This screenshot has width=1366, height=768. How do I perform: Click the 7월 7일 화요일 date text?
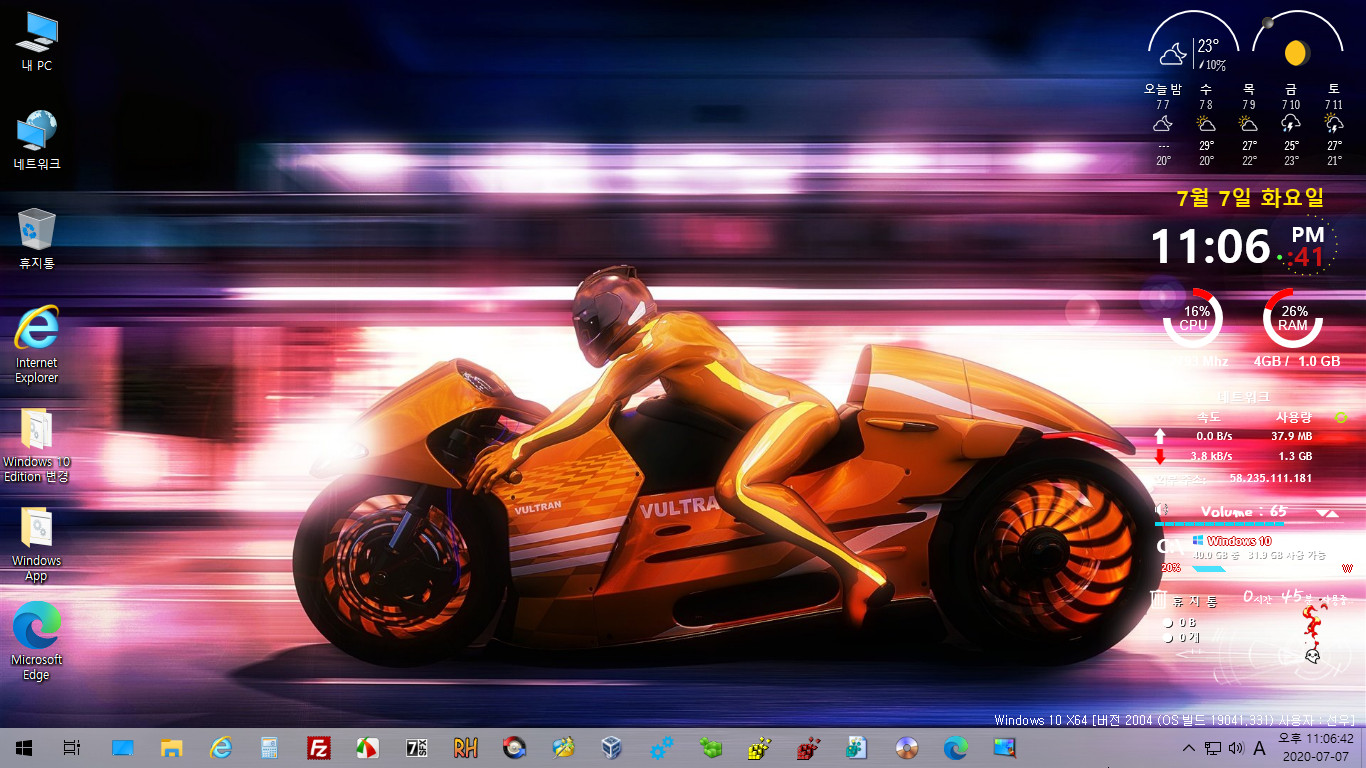point(1250,198)
